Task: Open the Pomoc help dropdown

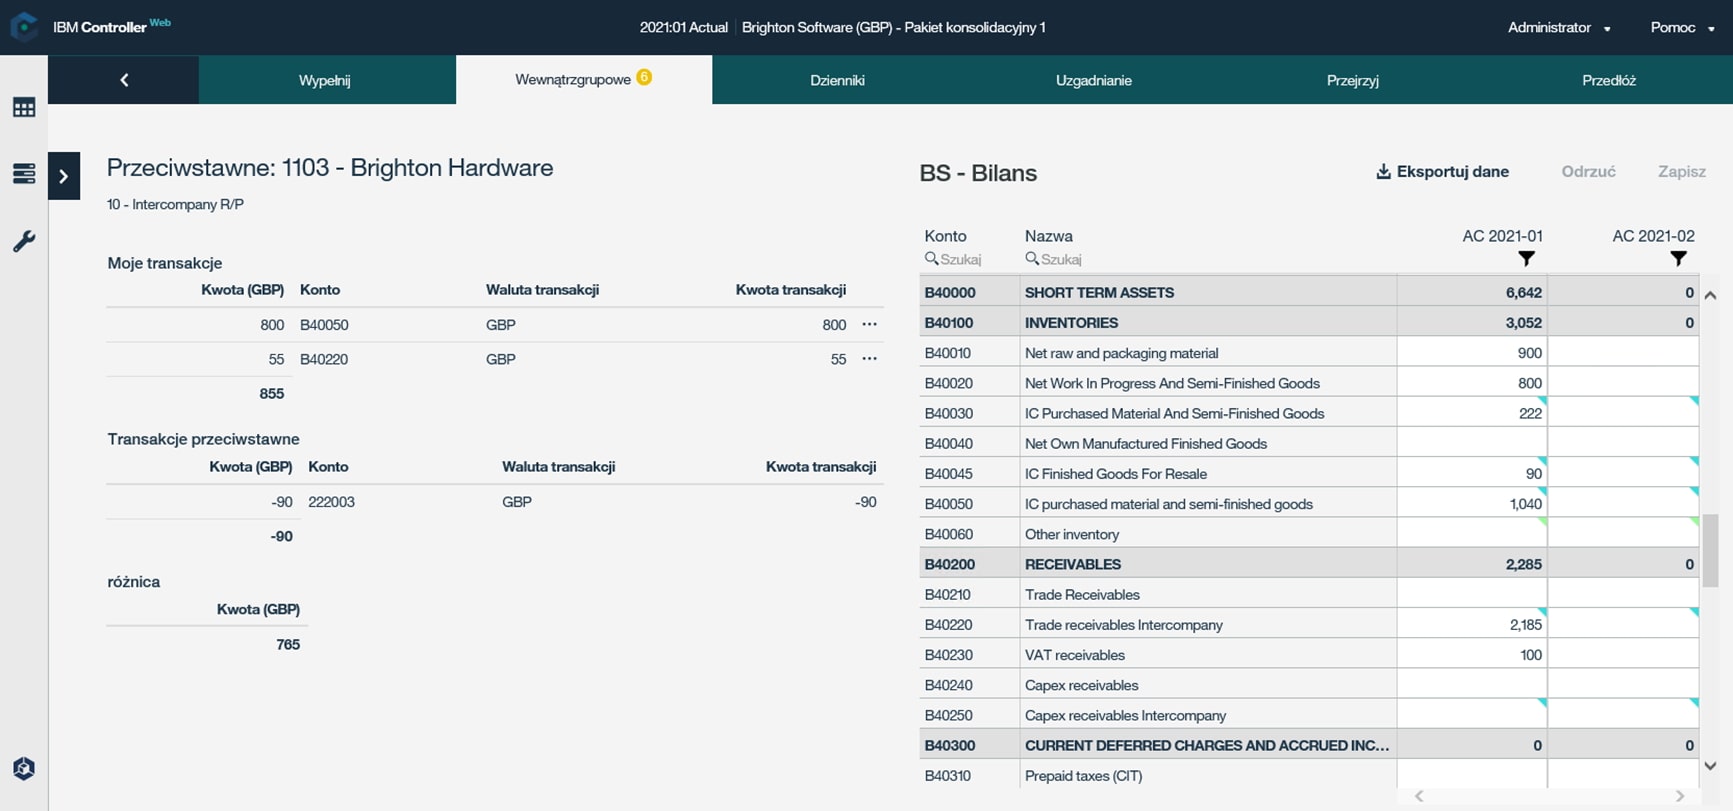Action: click(1682, 28)
